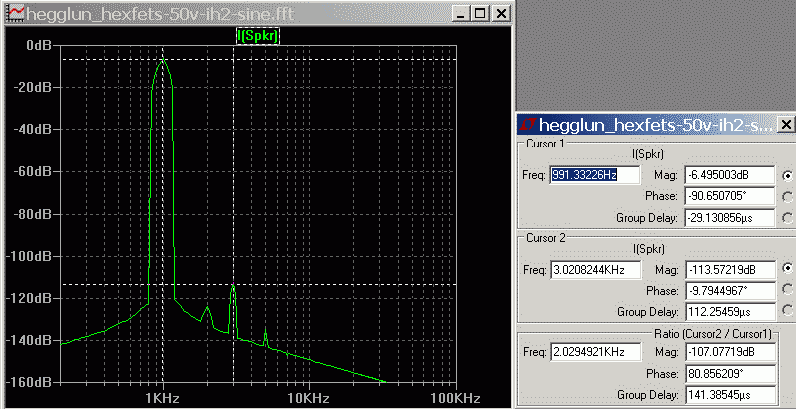The image size is (796, 409).
Task: Click Cursor 2 Group Delay field 112.25459µs
Action: pos(731,312)
